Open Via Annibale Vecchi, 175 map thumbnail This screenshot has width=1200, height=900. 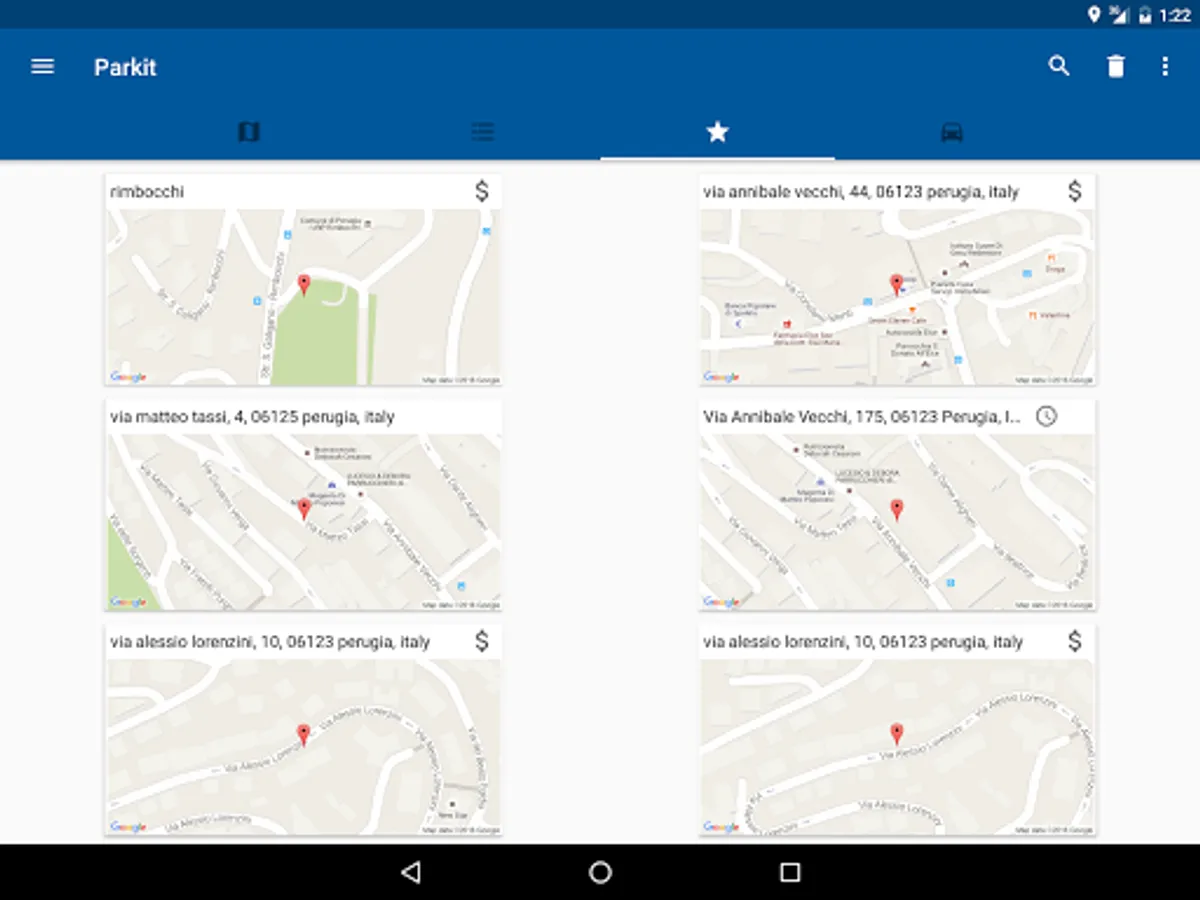[x=897, y=522]
